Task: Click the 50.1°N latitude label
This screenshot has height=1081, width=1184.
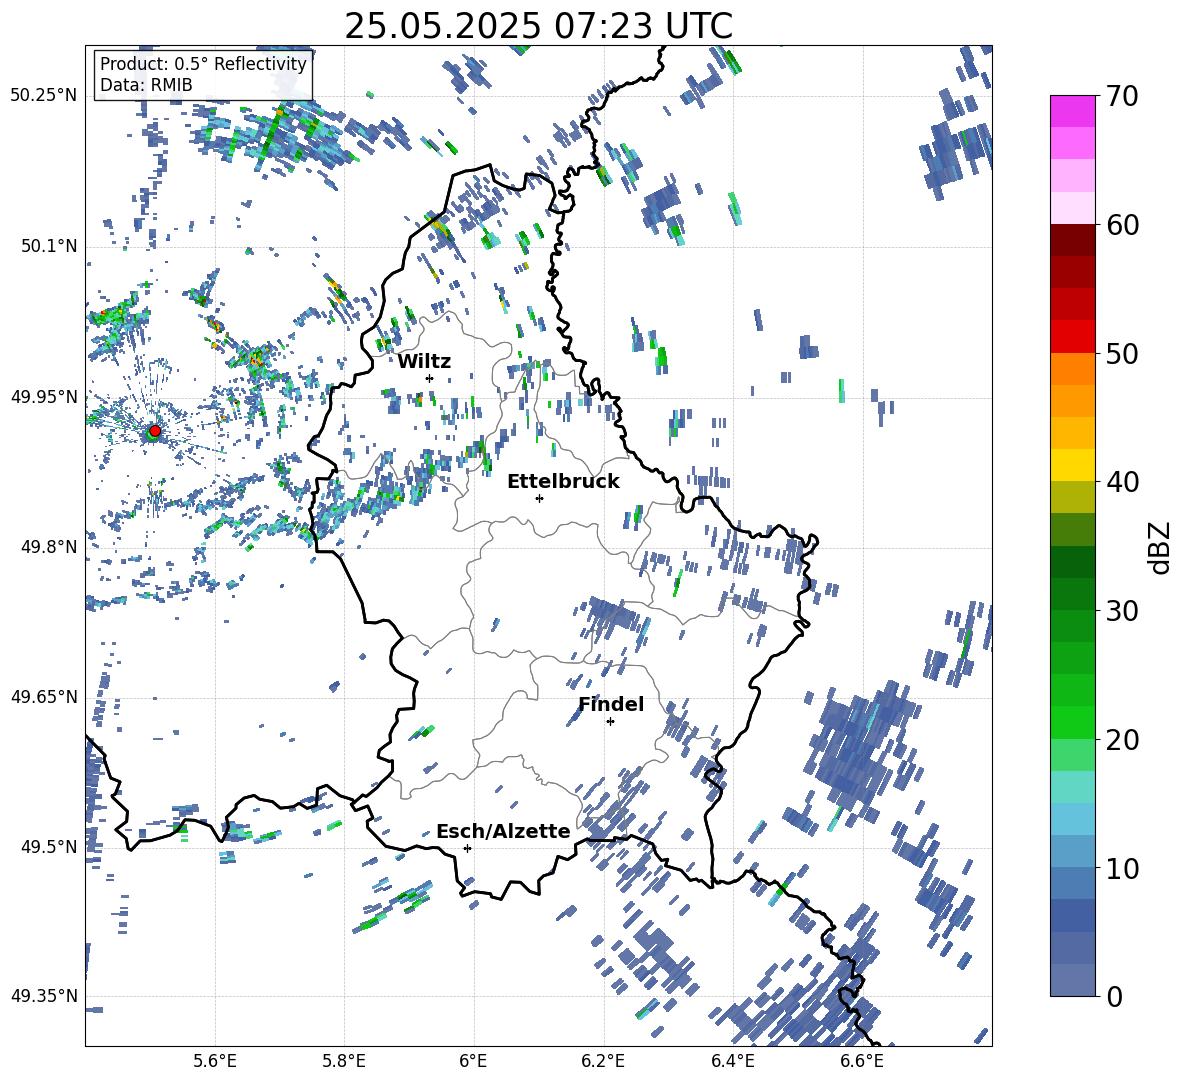Action: (x=48, y=246)
